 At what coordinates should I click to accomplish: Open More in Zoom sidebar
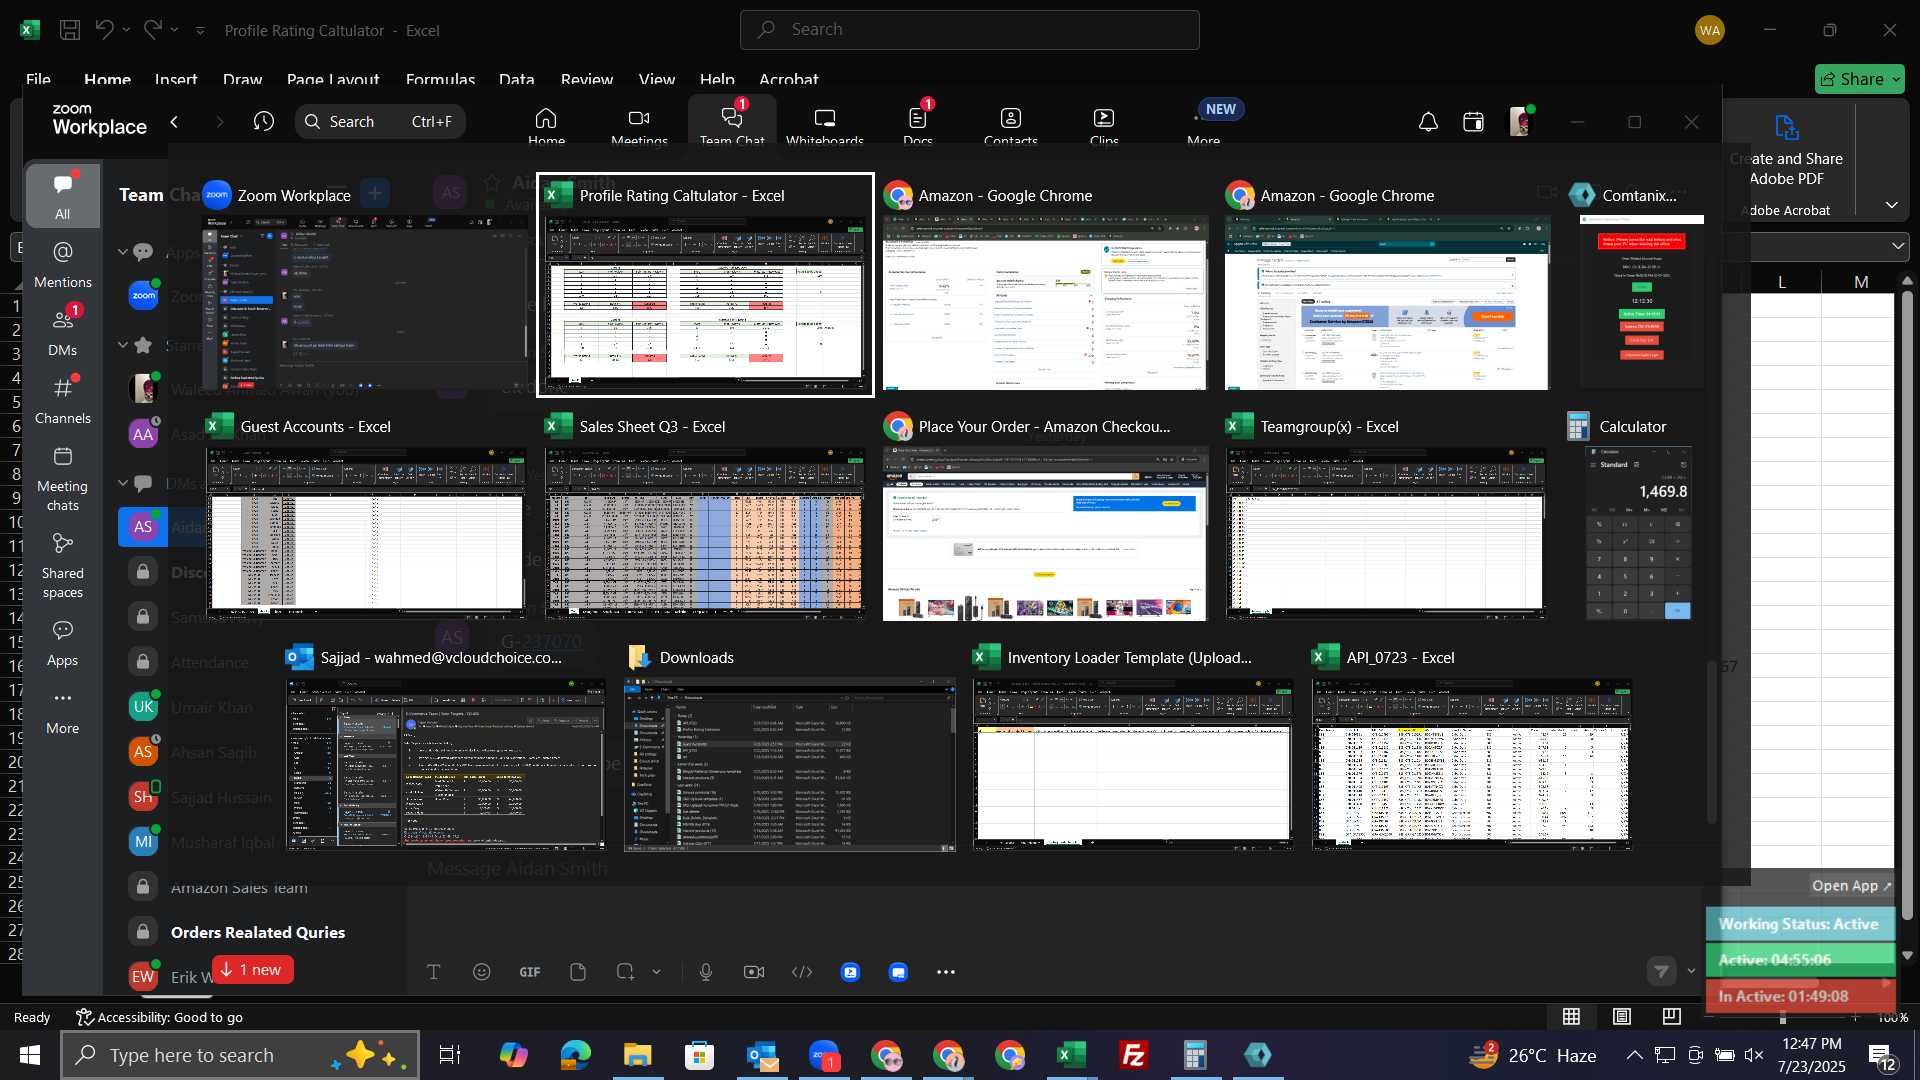(62, 711)
